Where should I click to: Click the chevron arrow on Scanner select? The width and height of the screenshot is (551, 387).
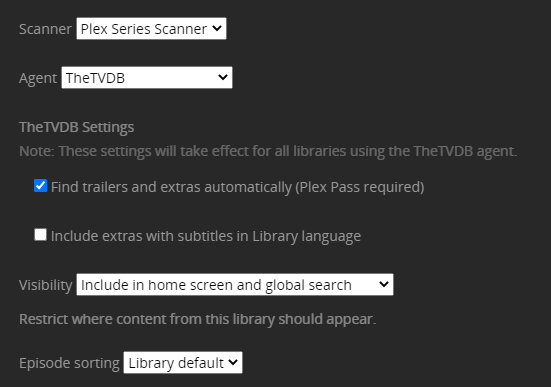pos(217,28)
